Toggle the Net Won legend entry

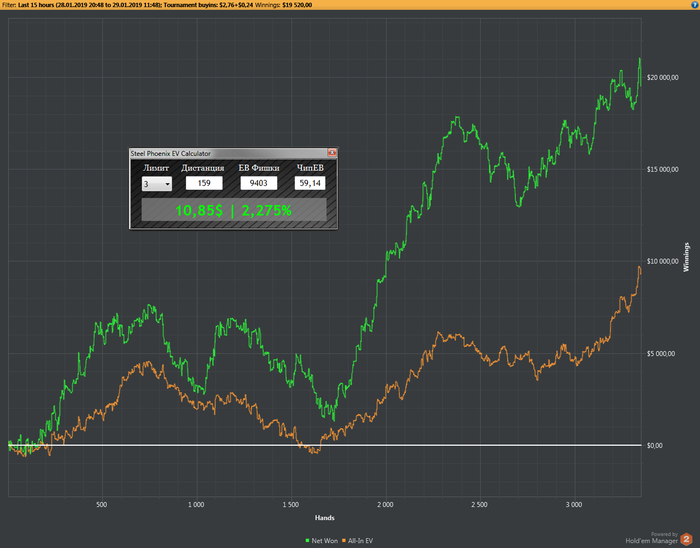pos(321,540)
